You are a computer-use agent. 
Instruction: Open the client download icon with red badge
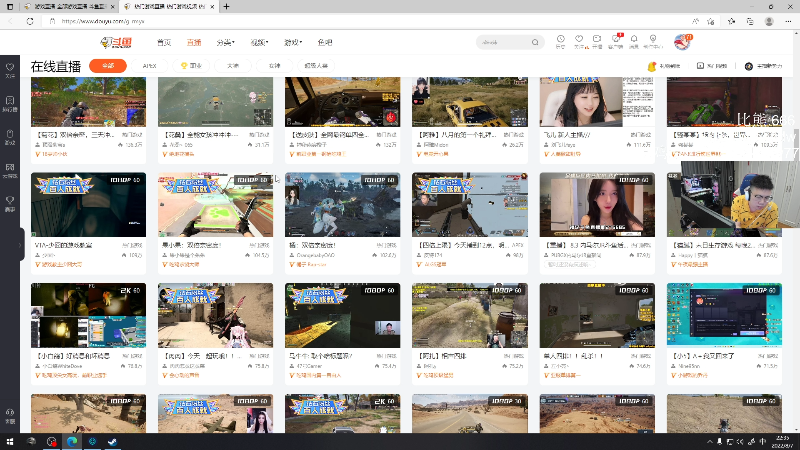point(616,41)
